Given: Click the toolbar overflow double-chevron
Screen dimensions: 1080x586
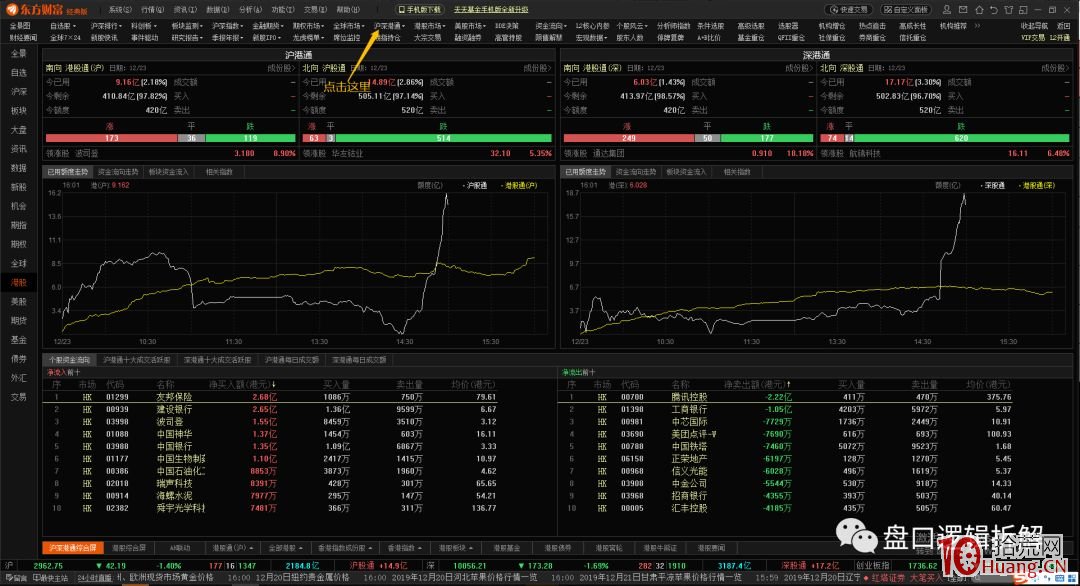Looking at the screenshot, I should coord(977,26).
